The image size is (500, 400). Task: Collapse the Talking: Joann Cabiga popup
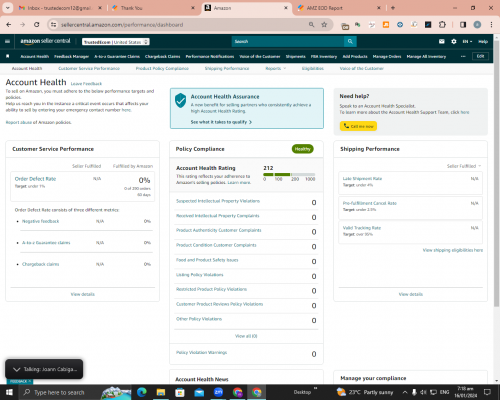tap(16, 369)
